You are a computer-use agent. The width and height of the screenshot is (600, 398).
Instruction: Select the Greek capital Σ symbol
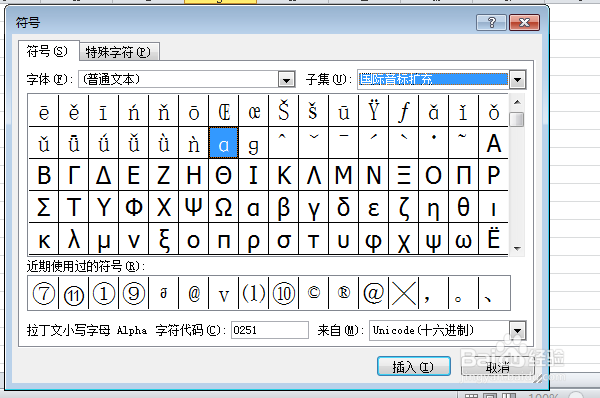tap(43, 207)
